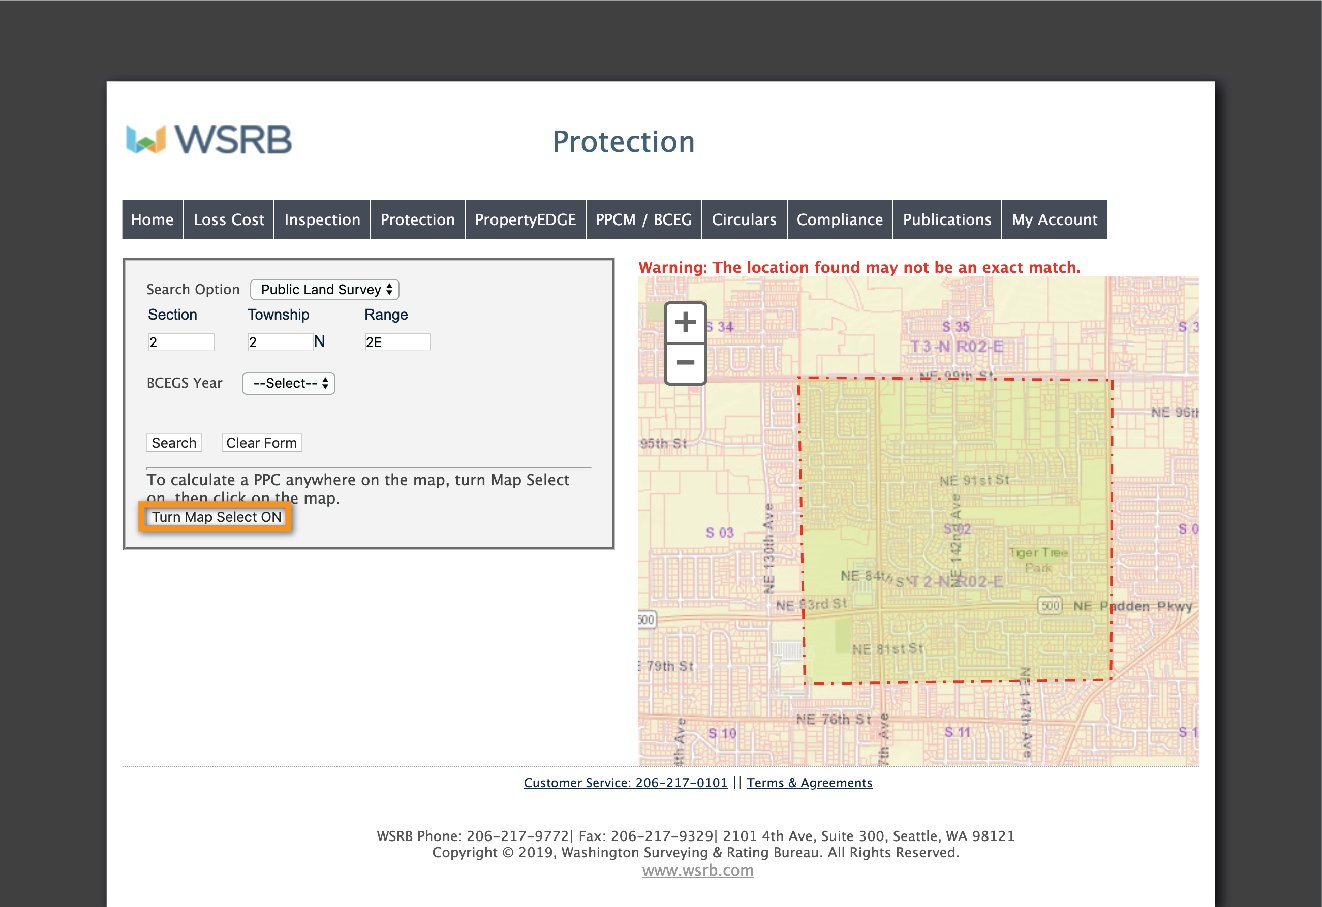Open the Search Option dropdown

(x=325, y=290)
